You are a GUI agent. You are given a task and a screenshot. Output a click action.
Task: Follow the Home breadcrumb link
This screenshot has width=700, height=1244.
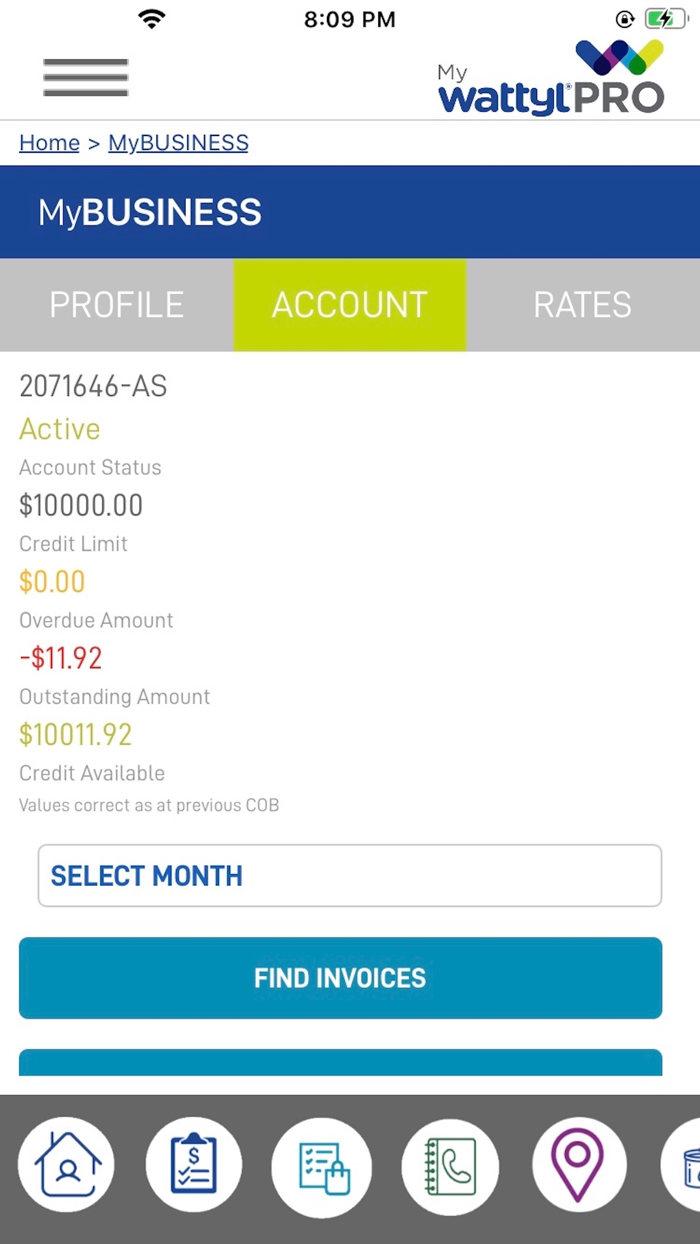coord(49,143)
